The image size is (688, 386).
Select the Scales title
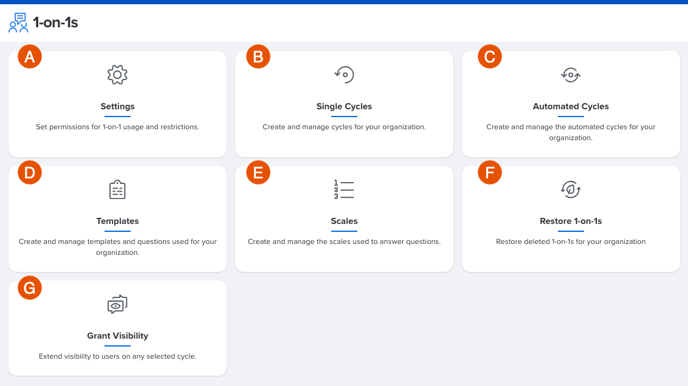(x=344, y=221)
